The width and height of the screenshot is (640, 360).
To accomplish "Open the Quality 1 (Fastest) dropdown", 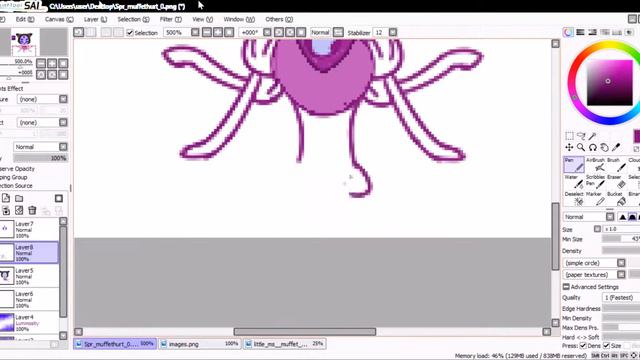I will pyautogui.click(x=620, y=298).
